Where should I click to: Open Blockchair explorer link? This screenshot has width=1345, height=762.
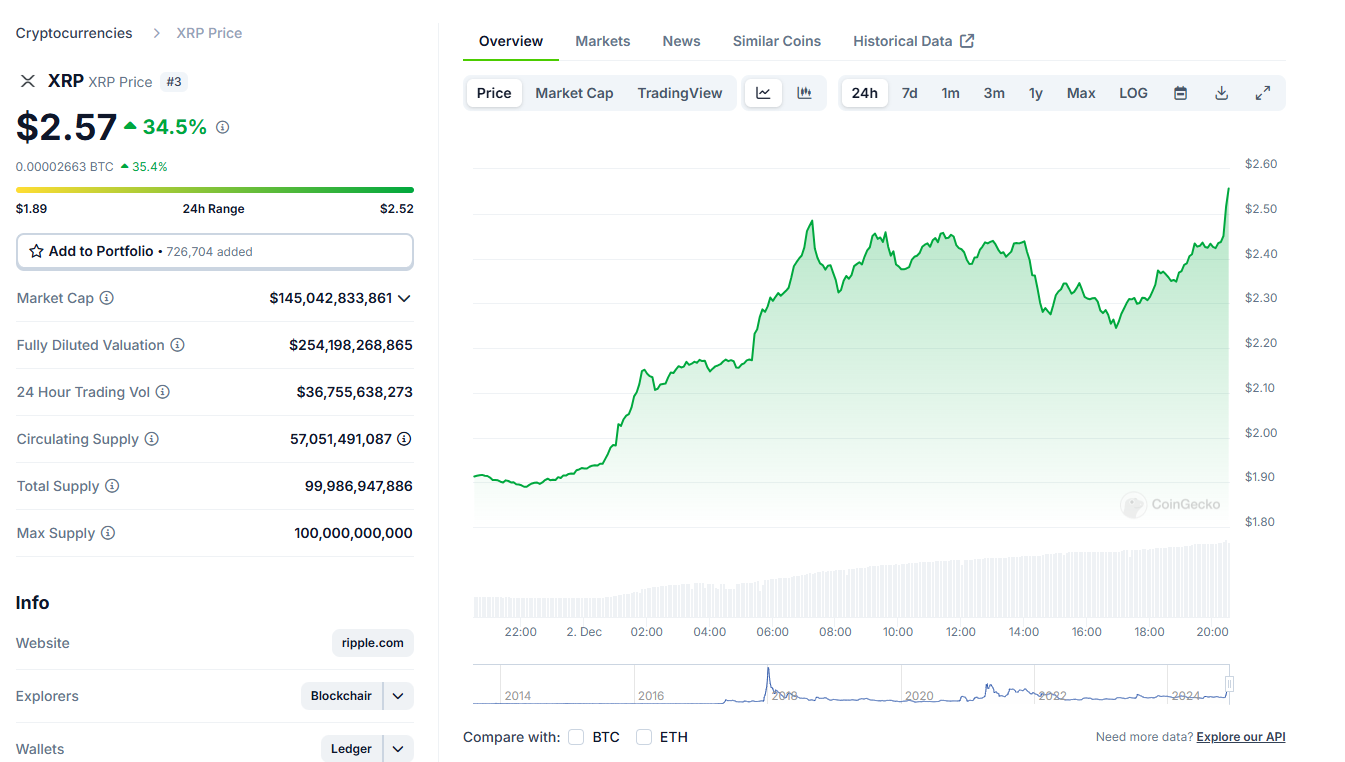(x=341, y=696)
